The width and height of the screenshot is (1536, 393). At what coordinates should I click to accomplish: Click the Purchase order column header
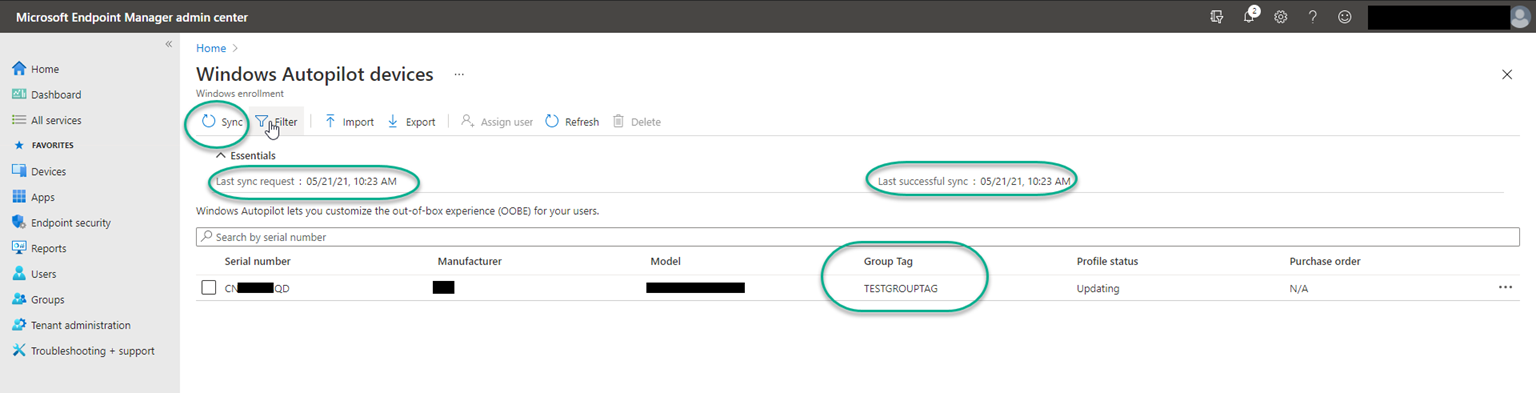[x=1325, y=262]
